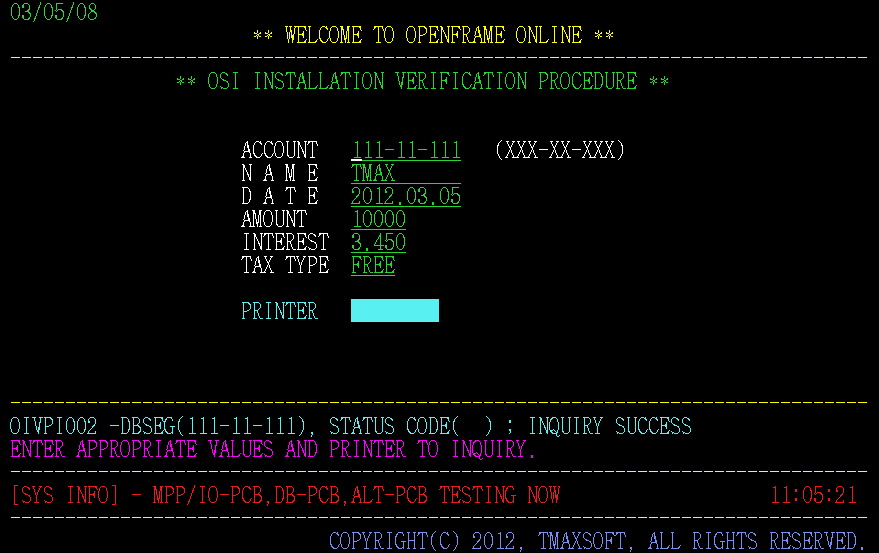Viewport: 879px width, 553px height.
Task: Click the WELCOME TO OPENFRAME ONLINE title
Action: 433,36
